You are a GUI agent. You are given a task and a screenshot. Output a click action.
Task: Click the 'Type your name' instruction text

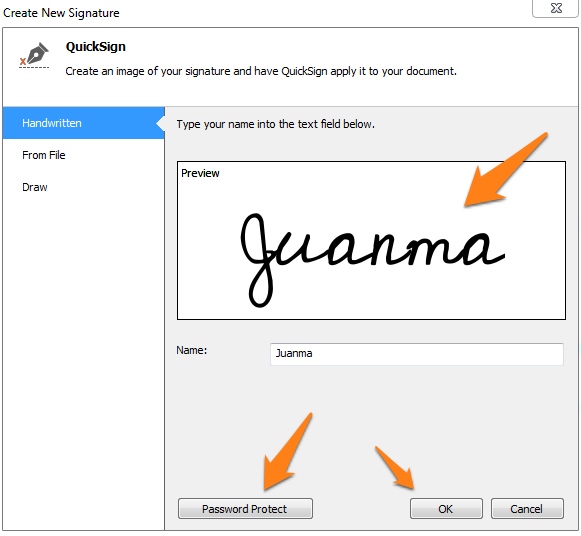pos(275,124)
